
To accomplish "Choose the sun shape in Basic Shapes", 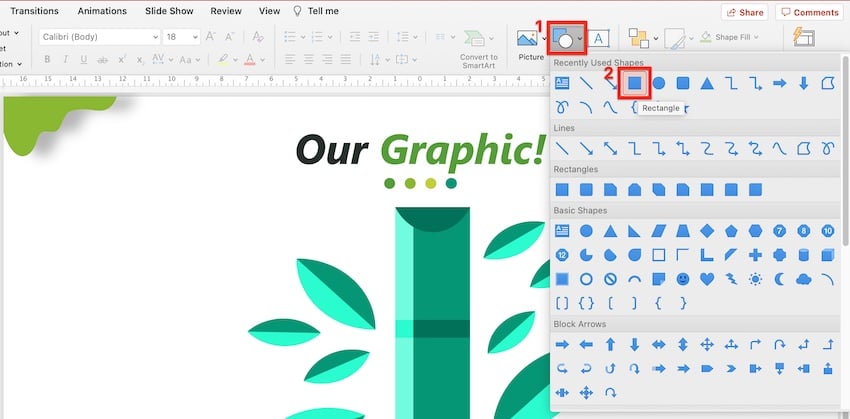I will pyautogui.click(x=755, y=278).
